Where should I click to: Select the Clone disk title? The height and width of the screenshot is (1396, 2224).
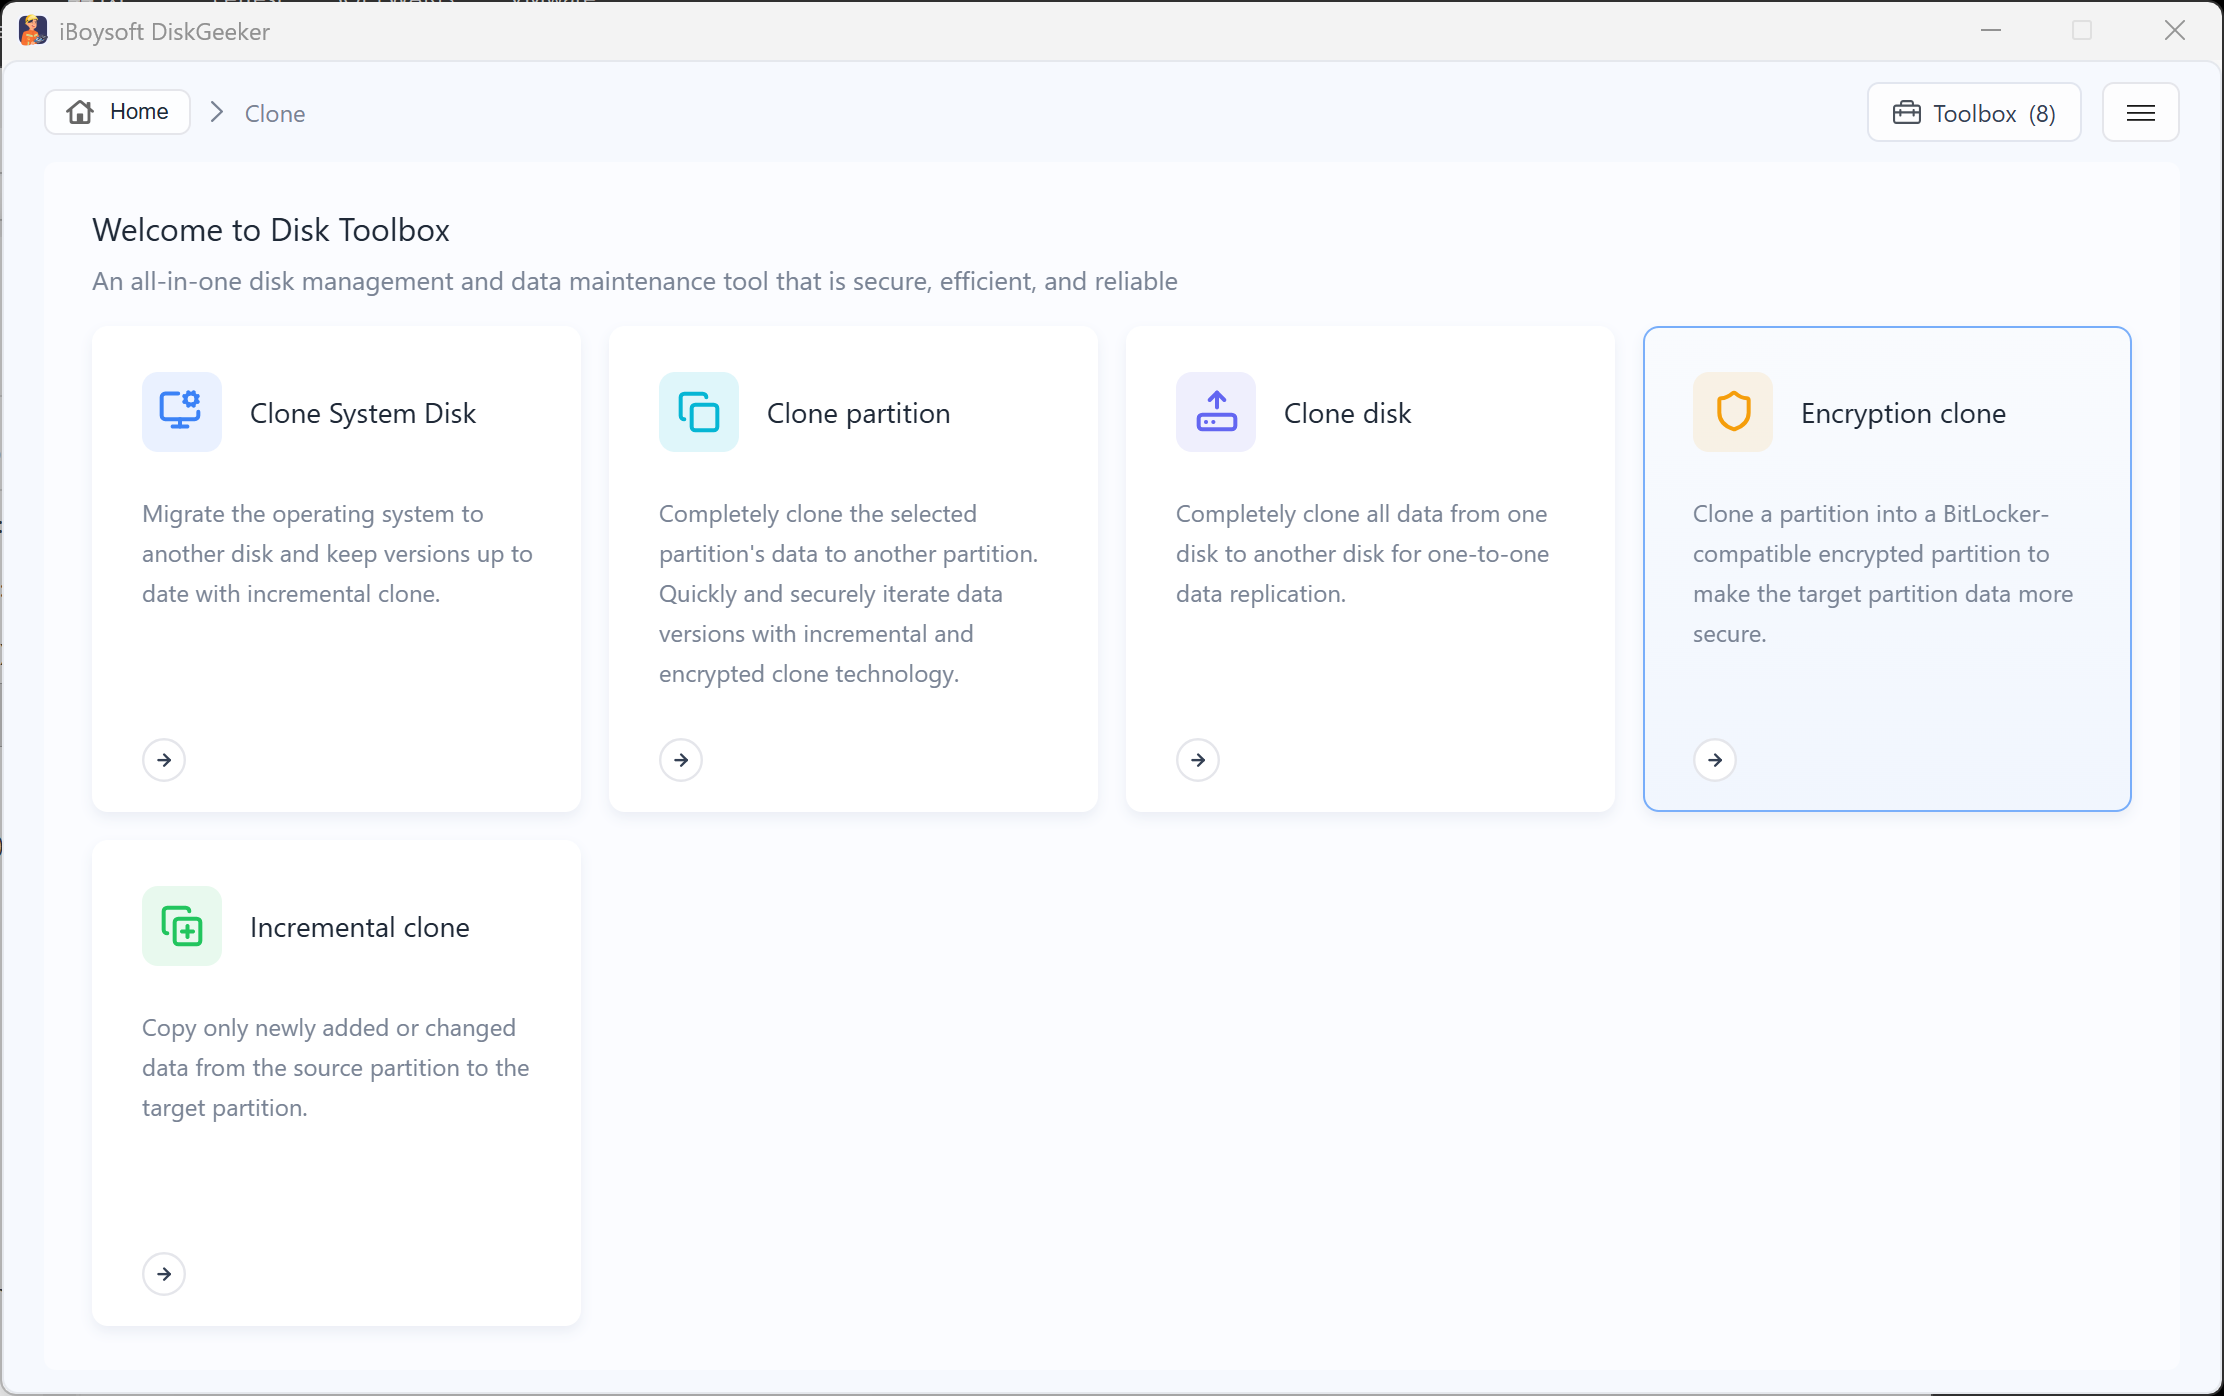click(1347, 413)
